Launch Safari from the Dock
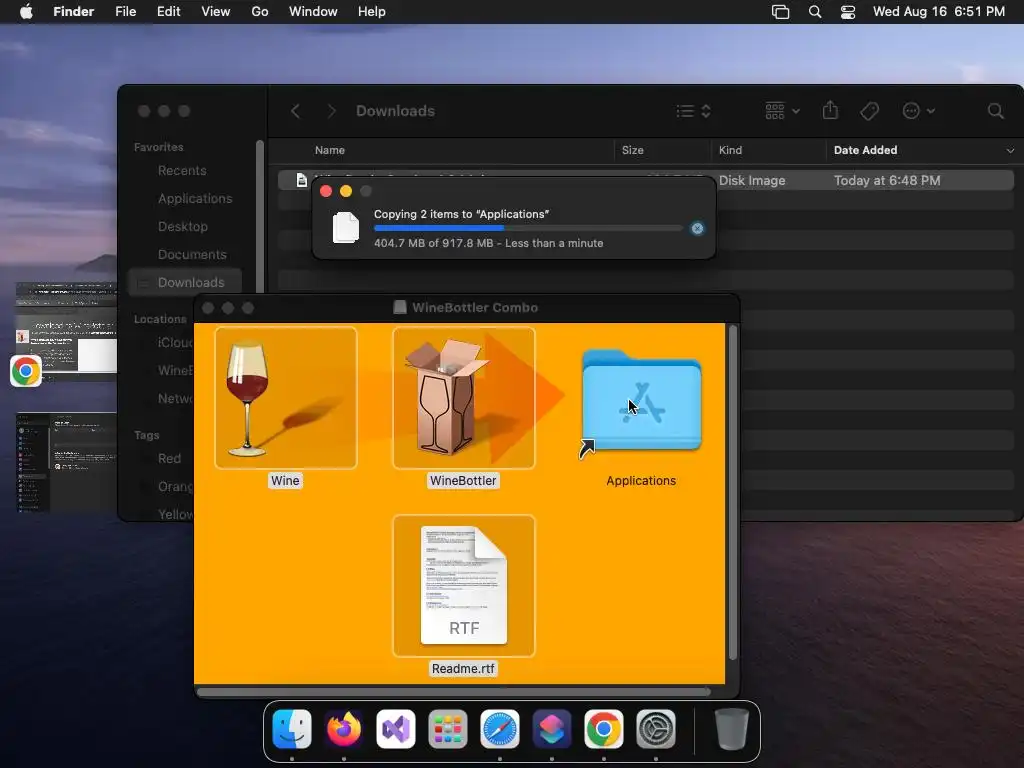The width and height of the screenshot is (1024, 768). click(x=500, y=729)
